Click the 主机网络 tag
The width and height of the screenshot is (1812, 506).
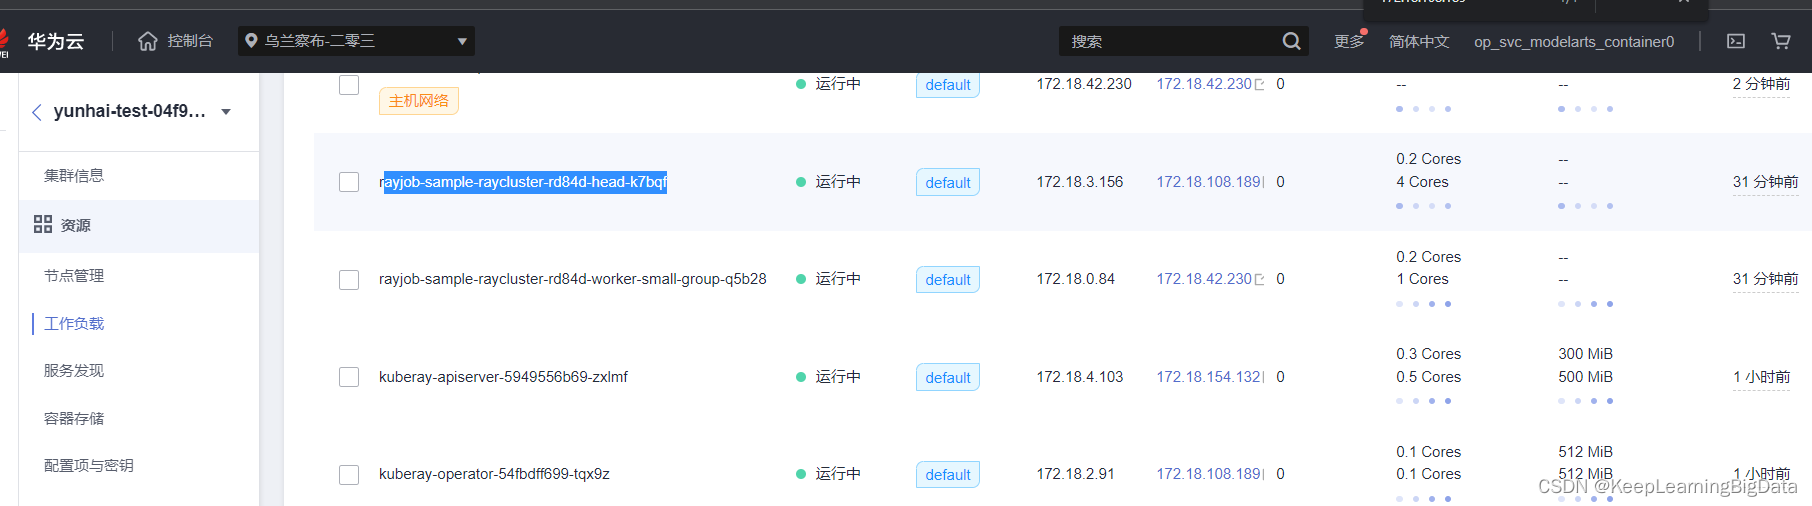(x=419, y=101)
